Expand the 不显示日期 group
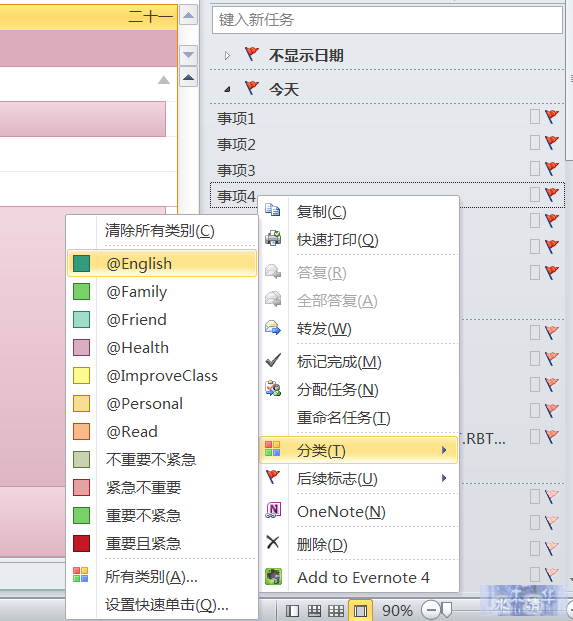The width and height of the screenshot is (573, 621). (227, 55)
